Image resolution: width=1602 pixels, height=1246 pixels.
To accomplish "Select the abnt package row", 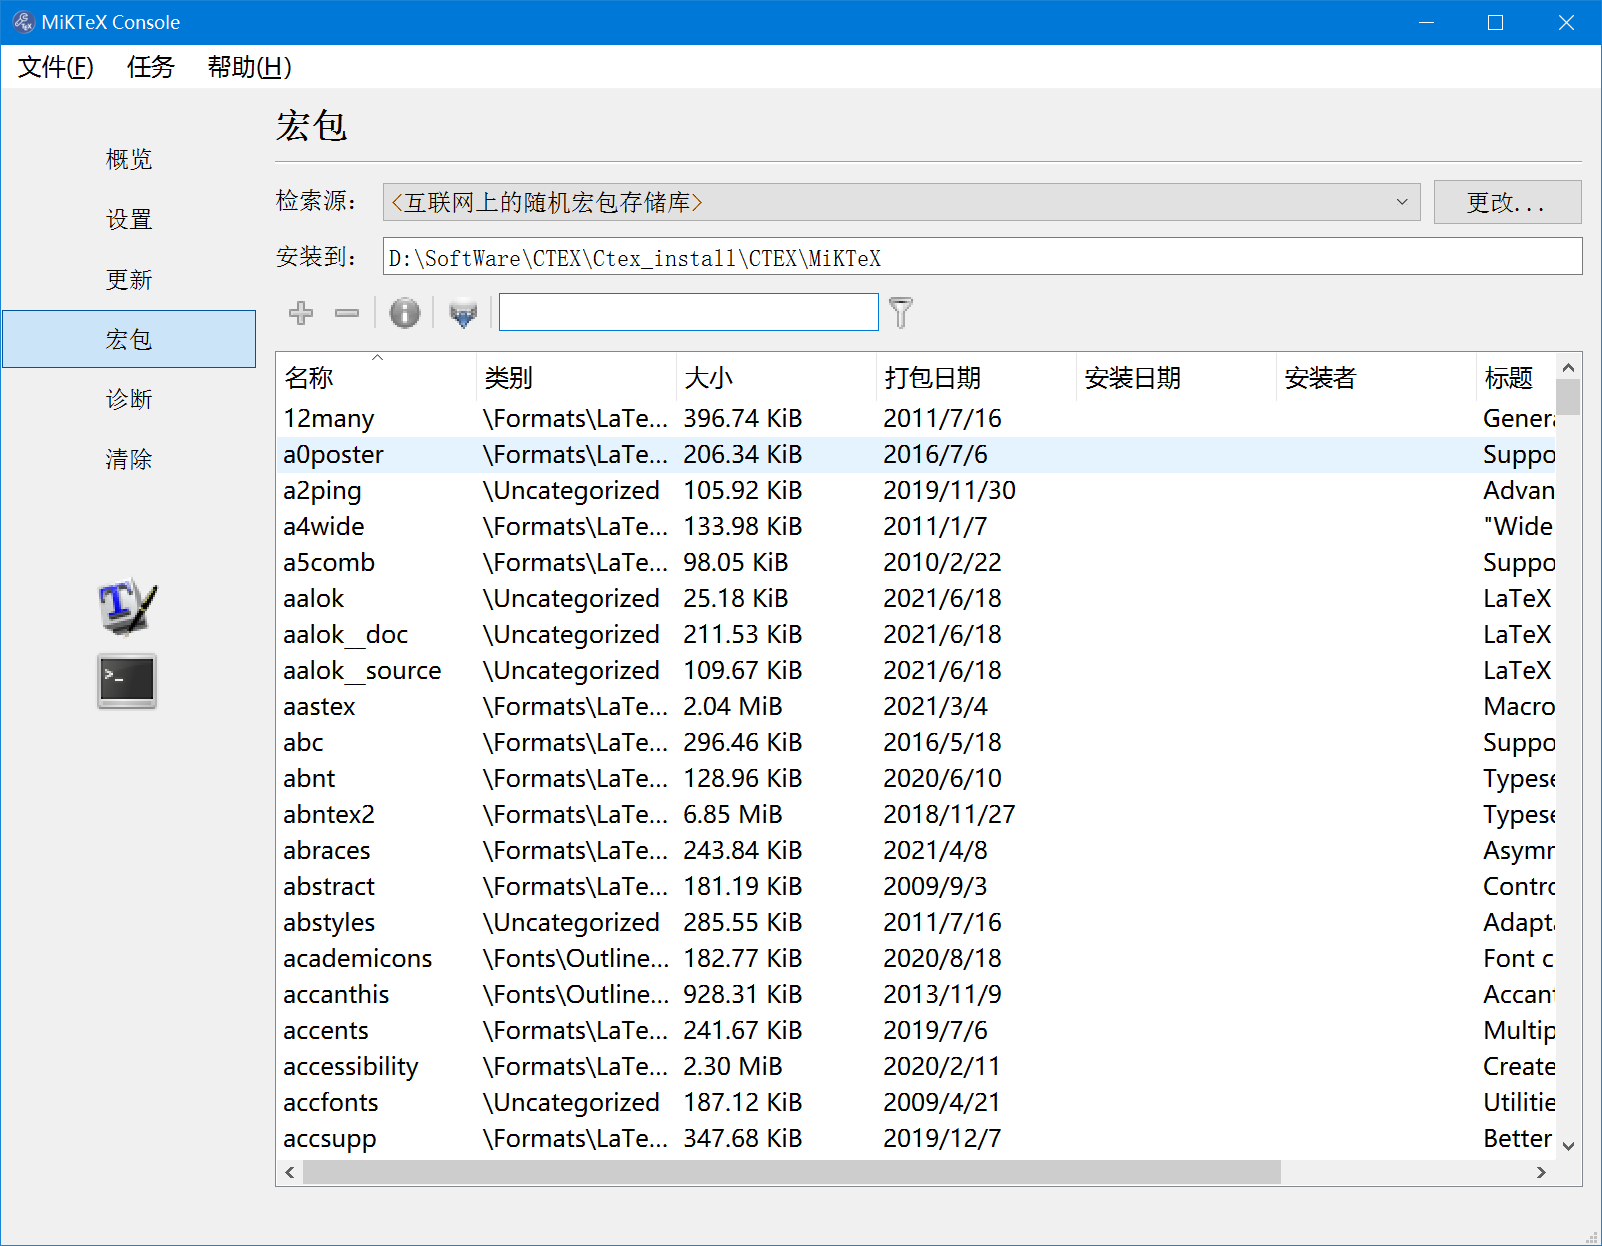I will [x=916, y=778].
